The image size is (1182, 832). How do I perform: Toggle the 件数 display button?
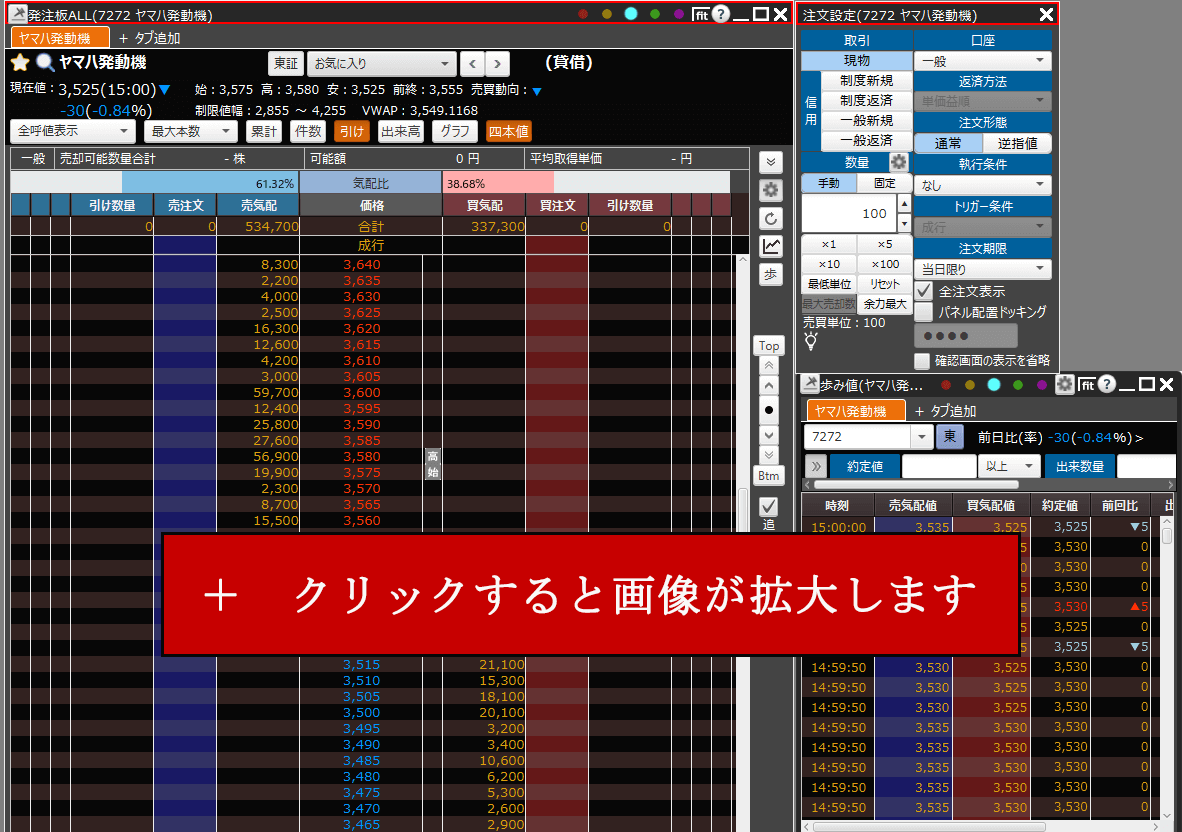click(x=308, y=131)
